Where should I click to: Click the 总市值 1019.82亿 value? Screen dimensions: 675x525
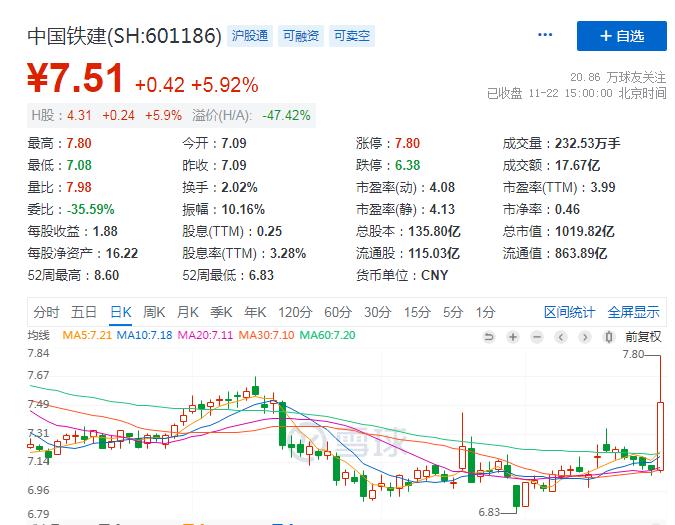pos(584,231)
